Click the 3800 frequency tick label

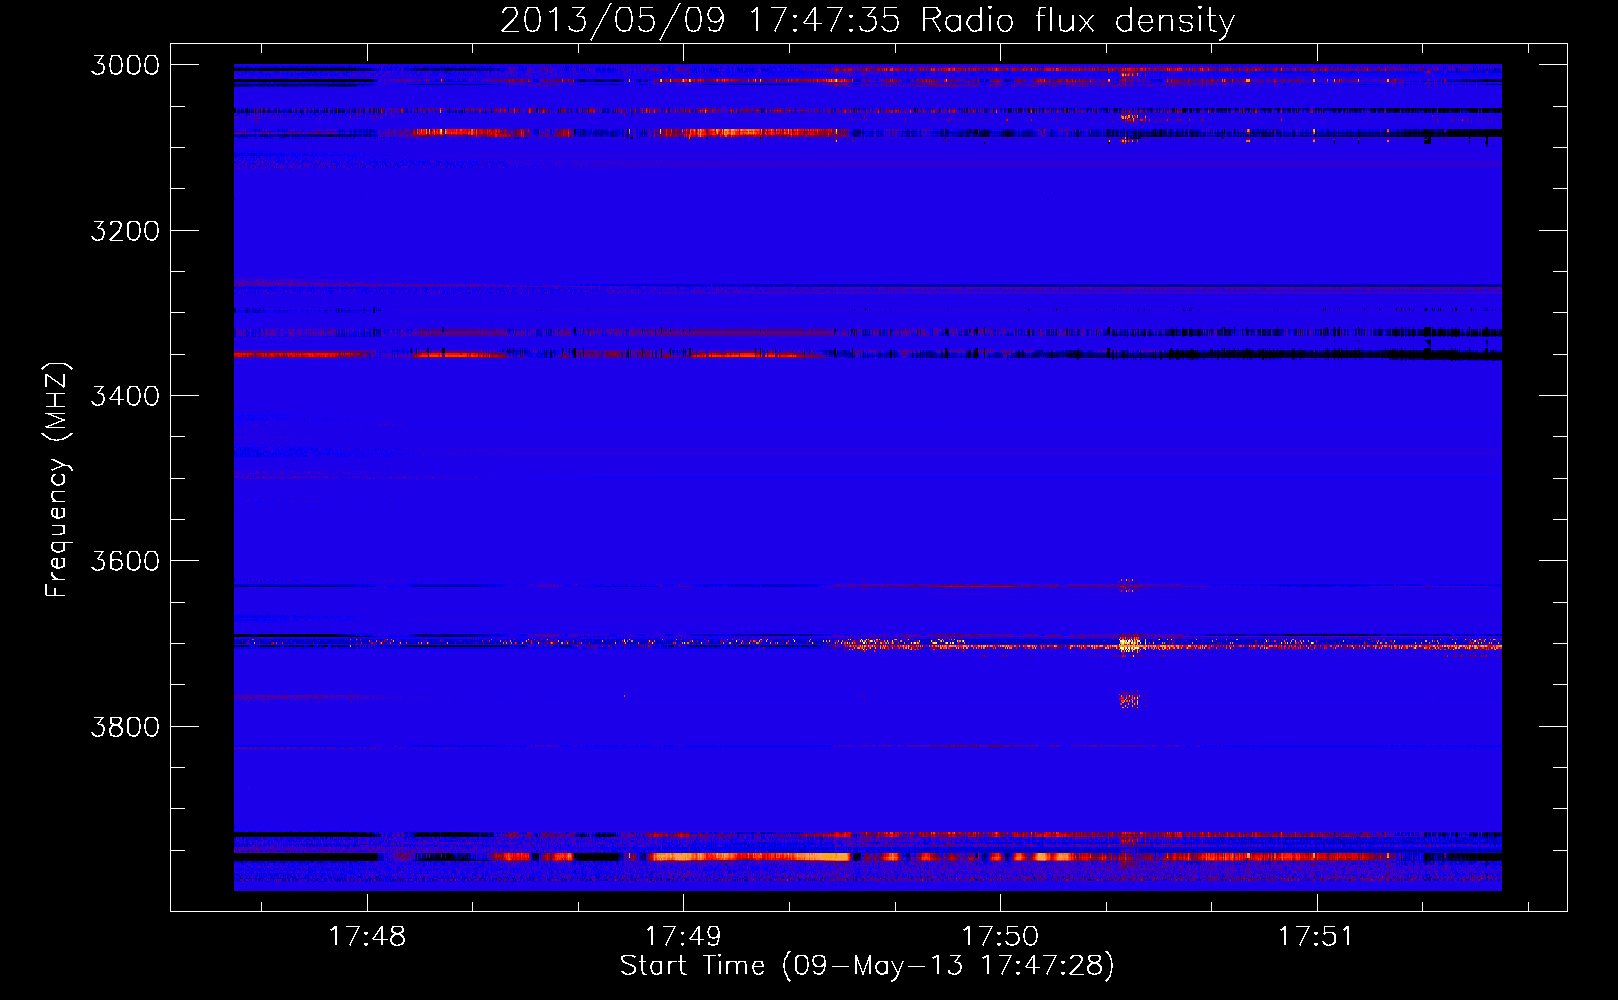click(x=125, y=726)
